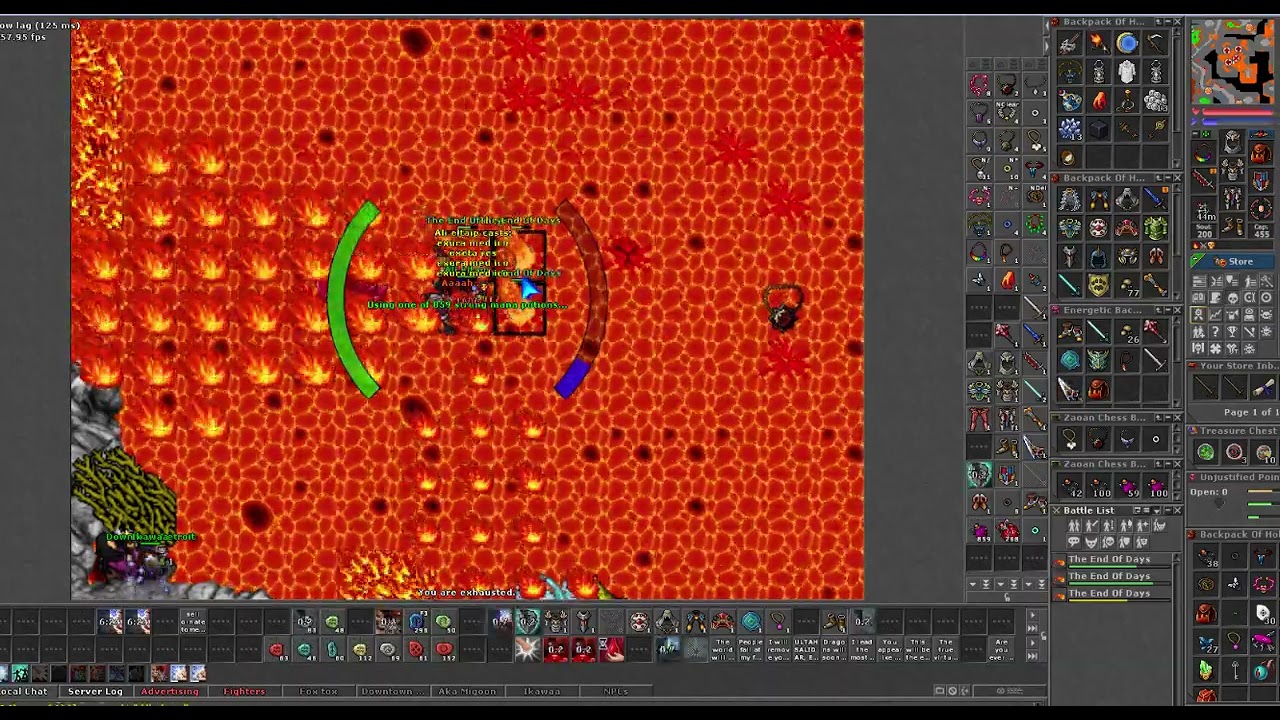The height and width of the screenshot is (720, 1280).
Task: Open the NPCs chat tab
Action: pyautogui.click(x=616, y=691)
